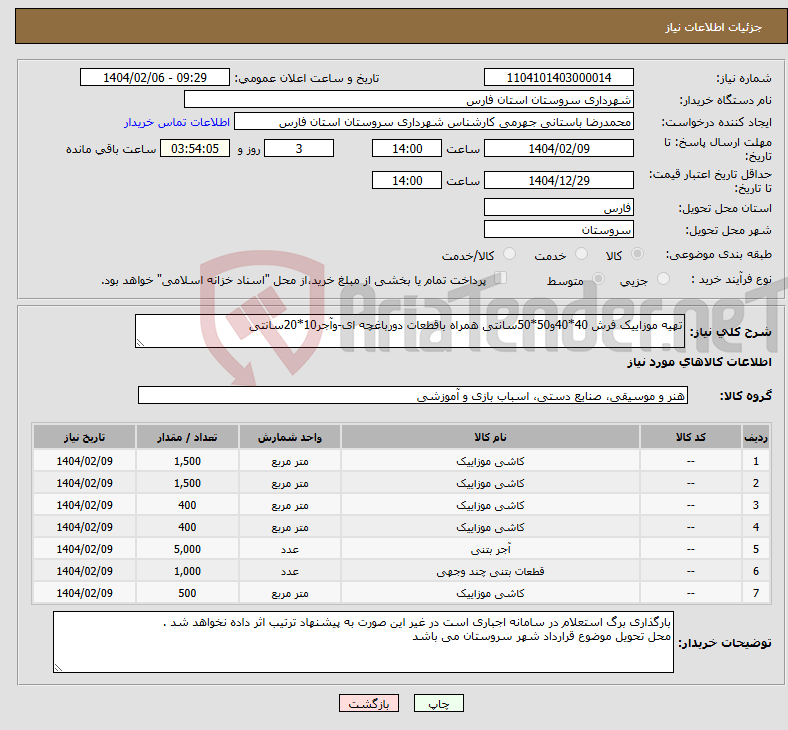This screenshot has width=788, height=730.
Task: Click the کد کالا column header
Action: click(x=691, y=437)
